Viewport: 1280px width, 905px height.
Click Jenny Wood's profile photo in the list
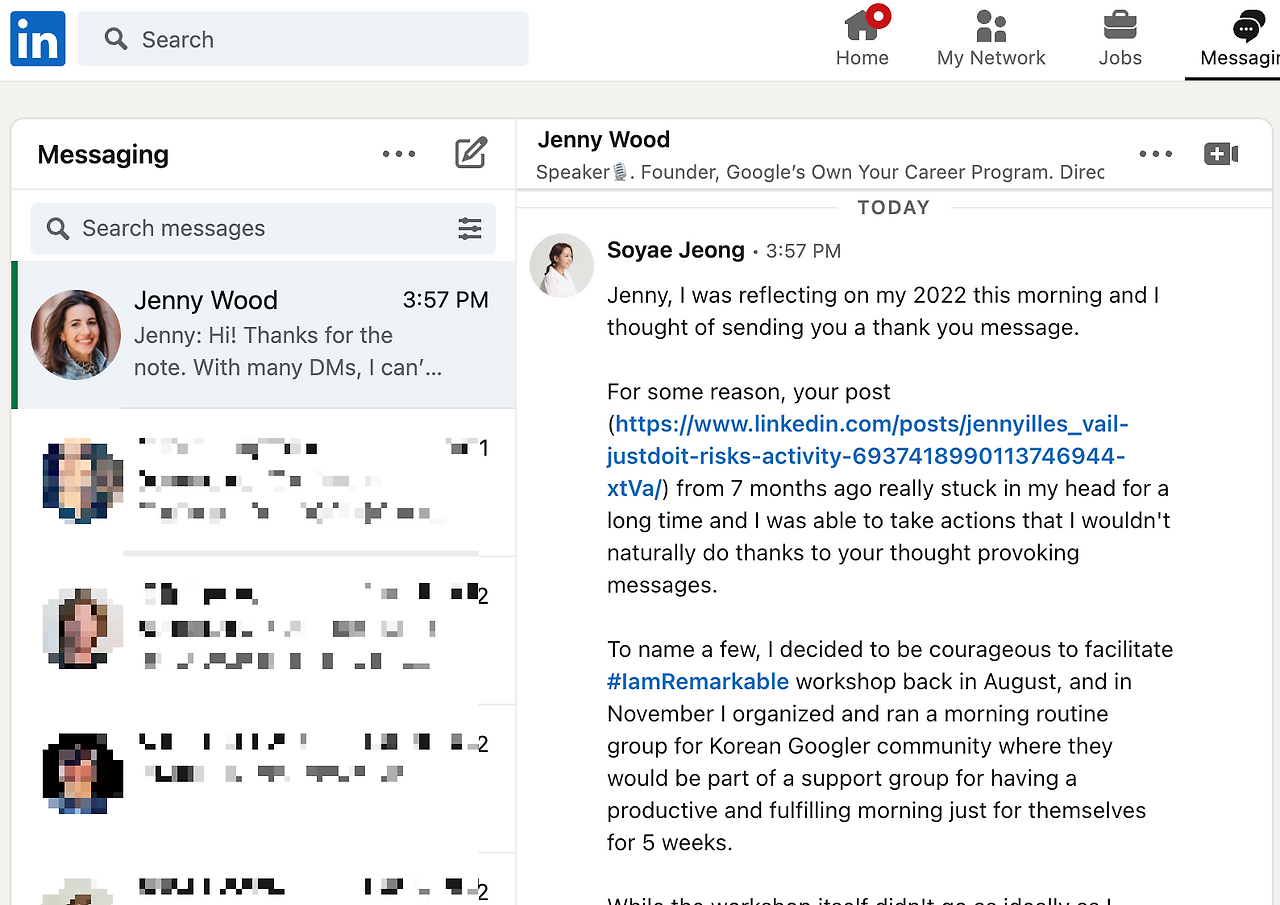(x=76, y=335)
